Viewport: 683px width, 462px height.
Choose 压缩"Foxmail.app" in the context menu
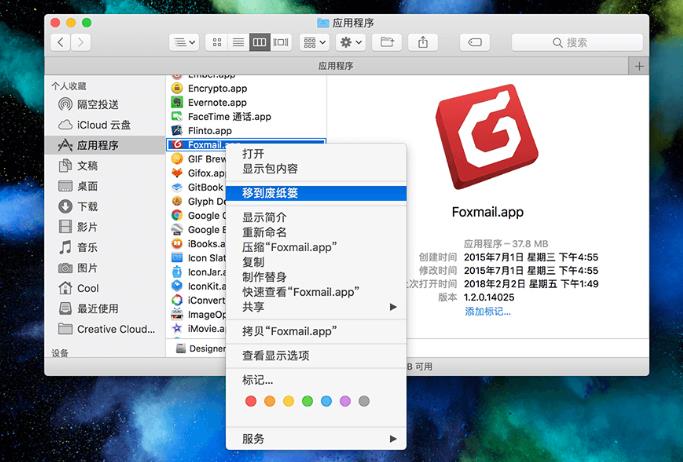click(x=316, y=247)
